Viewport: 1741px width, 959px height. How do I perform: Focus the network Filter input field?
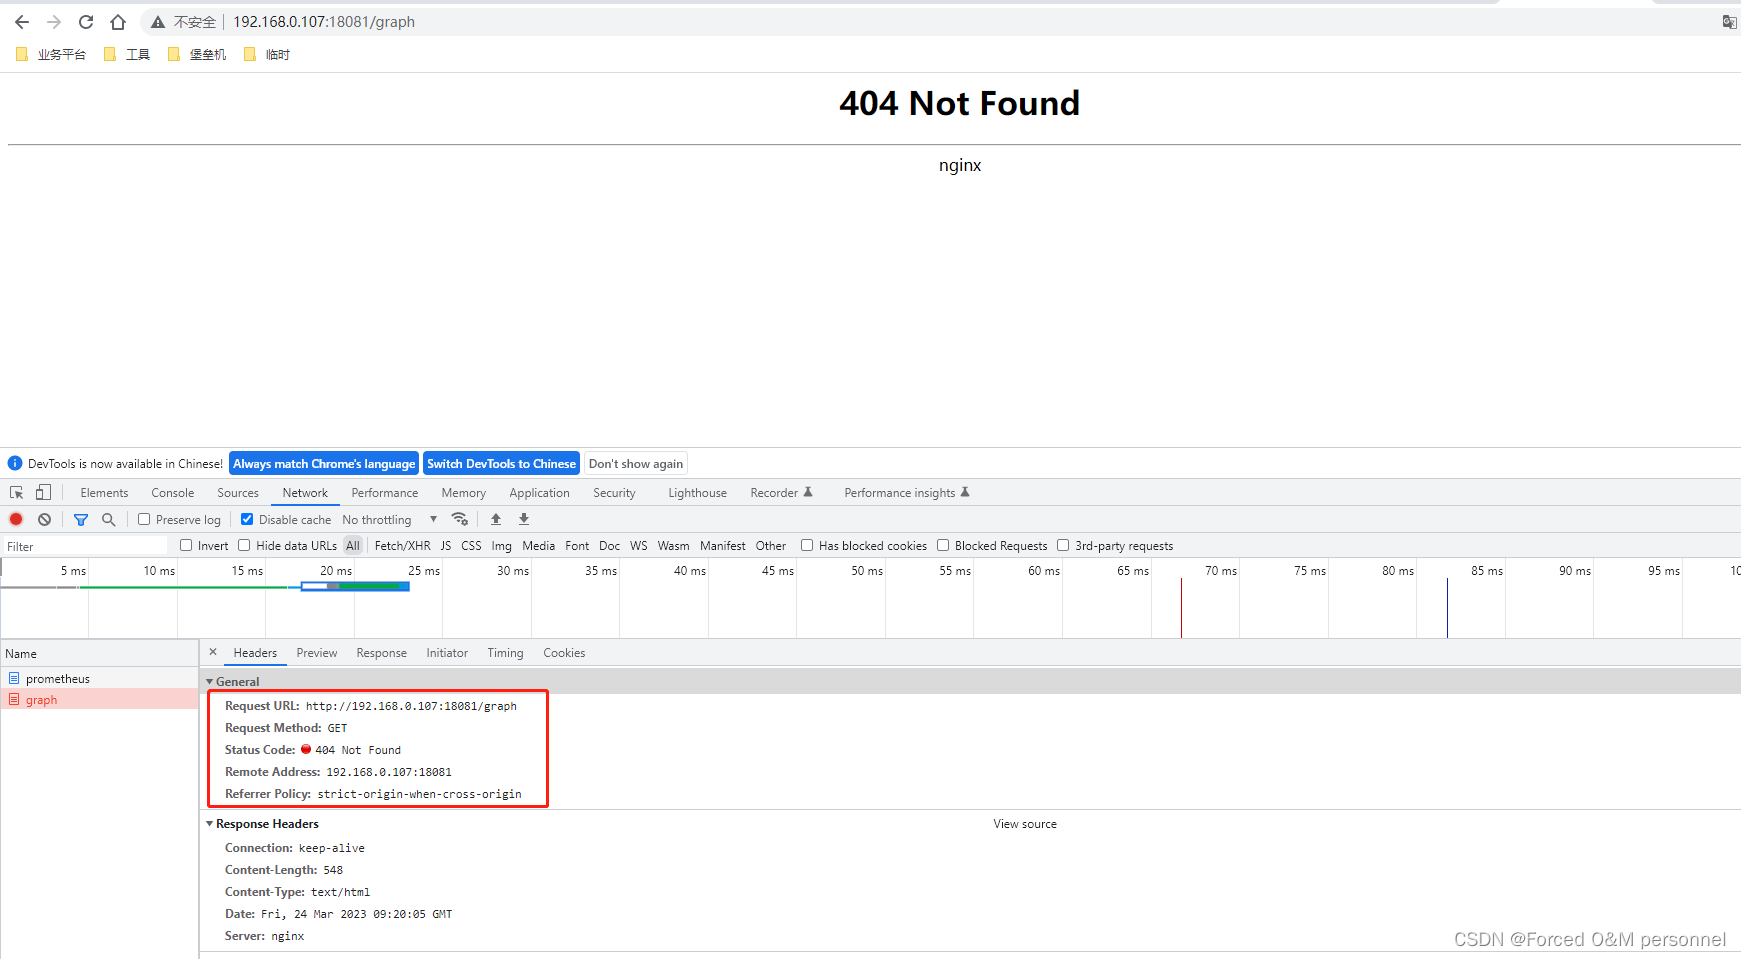(85, 546)
